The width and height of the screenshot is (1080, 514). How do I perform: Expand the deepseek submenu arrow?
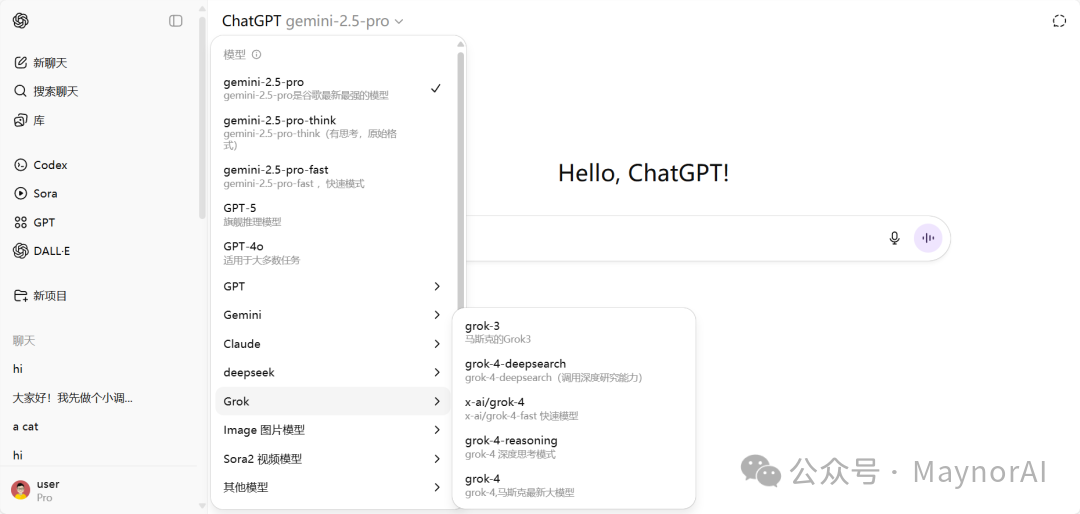click(x=437, y=373)
